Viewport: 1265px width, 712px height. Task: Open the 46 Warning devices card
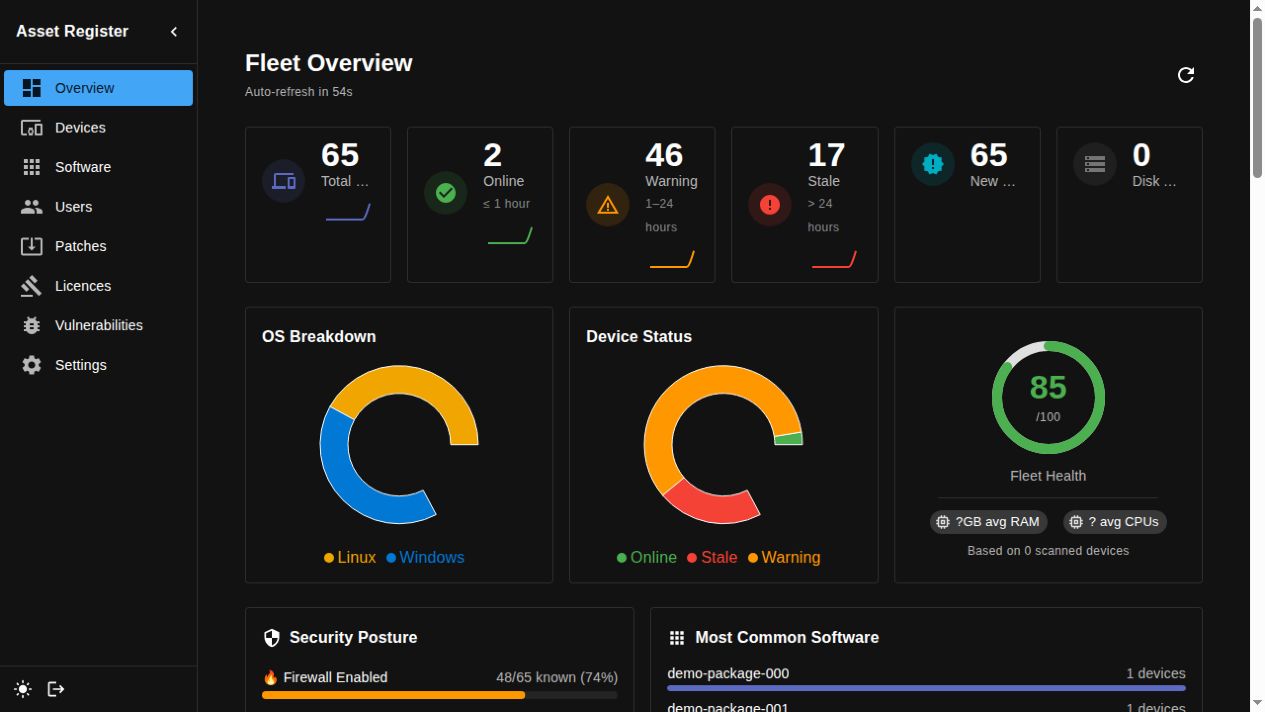pos(642,205)
